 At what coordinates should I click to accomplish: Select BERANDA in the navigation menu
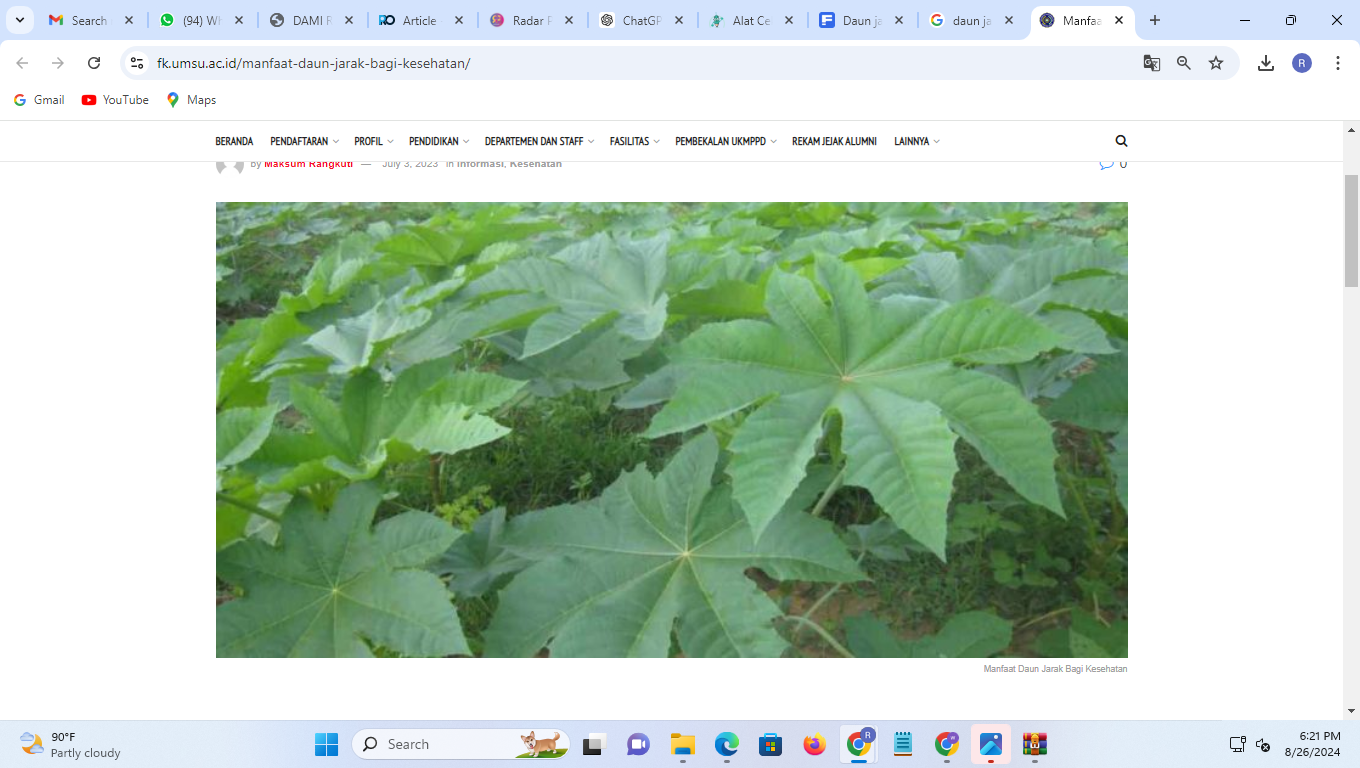(x=234, y=141)
